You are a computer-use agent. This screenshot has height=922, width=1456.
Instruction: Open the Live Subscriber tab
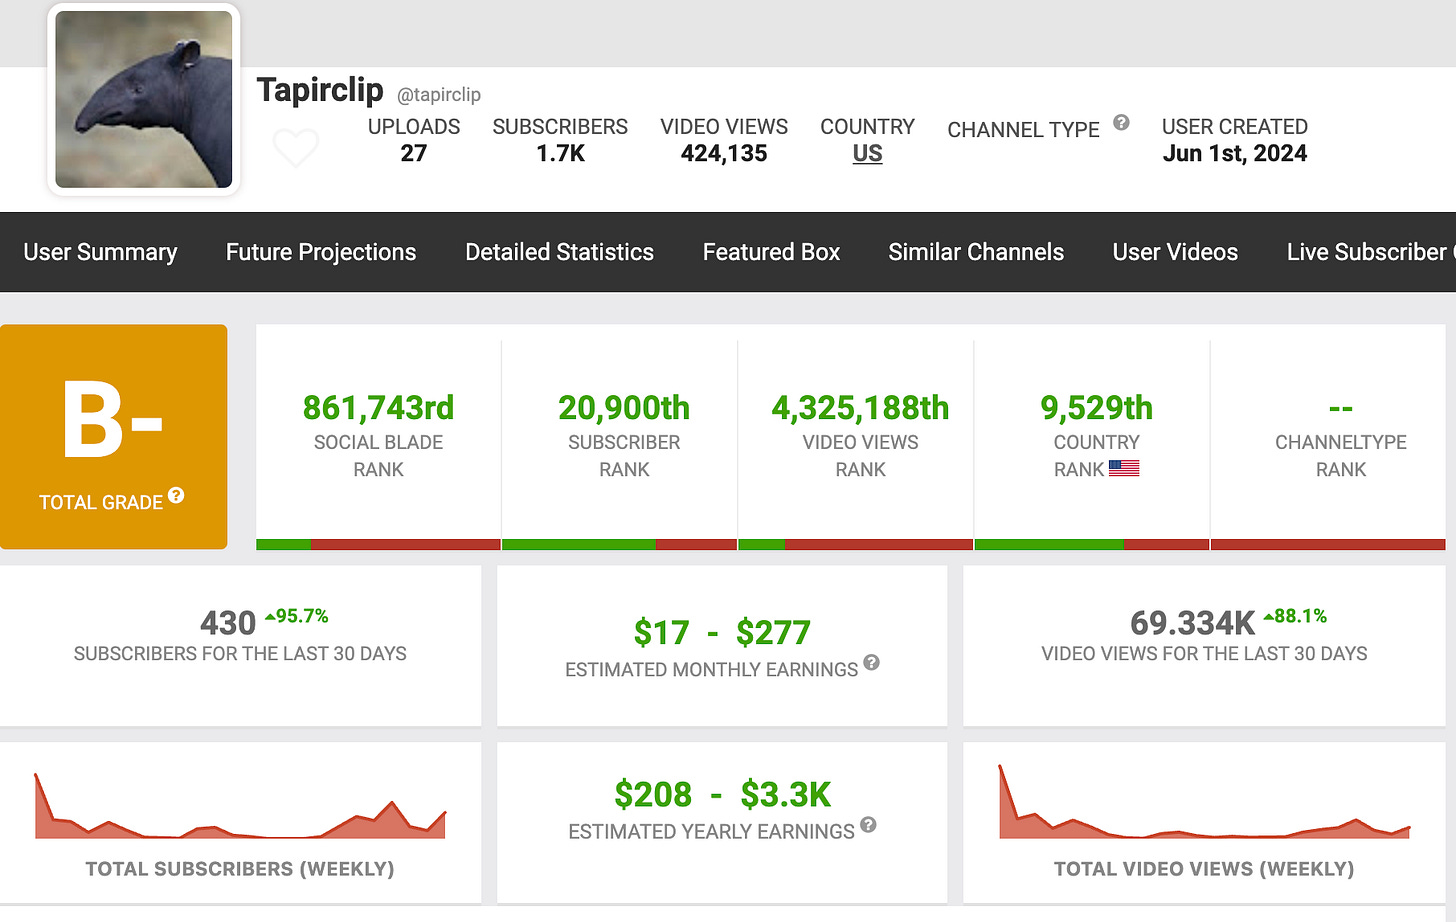click(1371, 252)
